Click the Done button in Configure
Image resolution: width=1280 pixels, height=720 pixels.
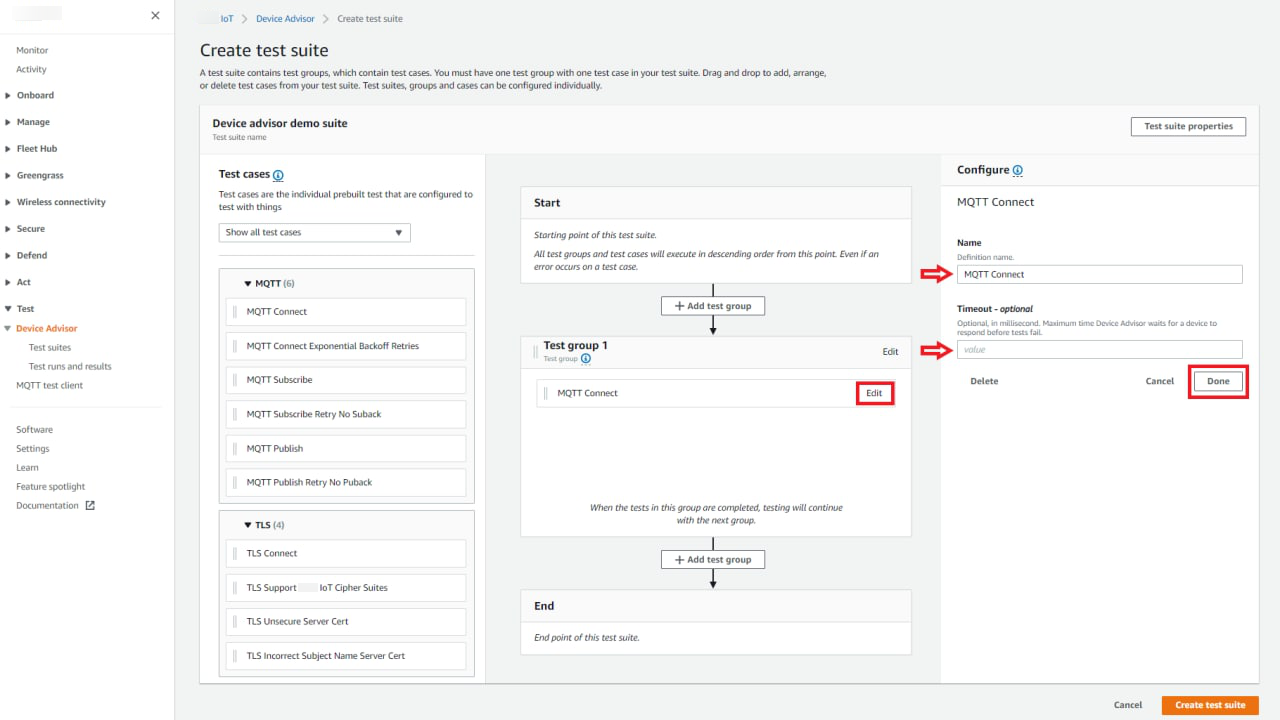[x=1218, y=381]
